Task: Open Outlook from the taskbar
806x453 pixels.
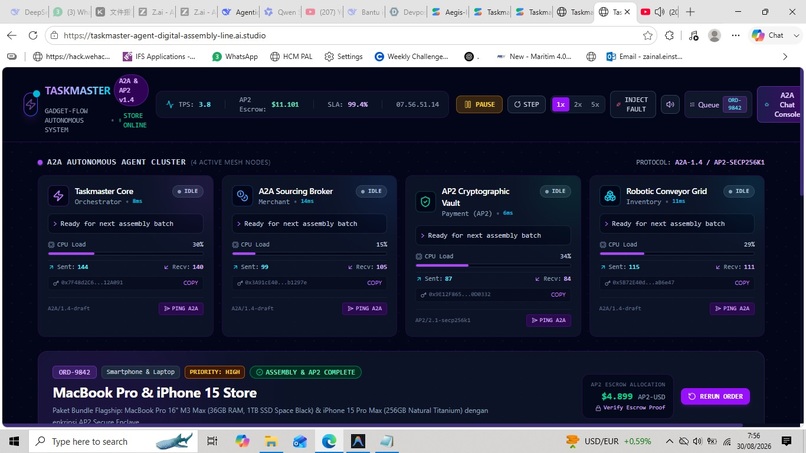Action: coord(300,441)
